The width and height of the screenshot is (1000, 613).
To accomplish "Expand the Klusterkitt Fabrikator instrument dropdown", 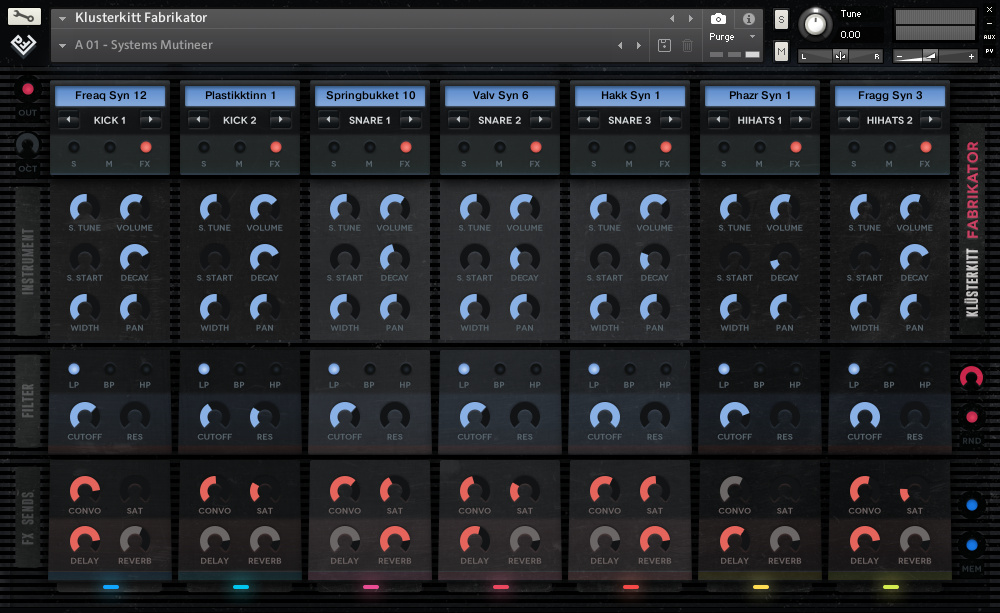I will [62, 18].
